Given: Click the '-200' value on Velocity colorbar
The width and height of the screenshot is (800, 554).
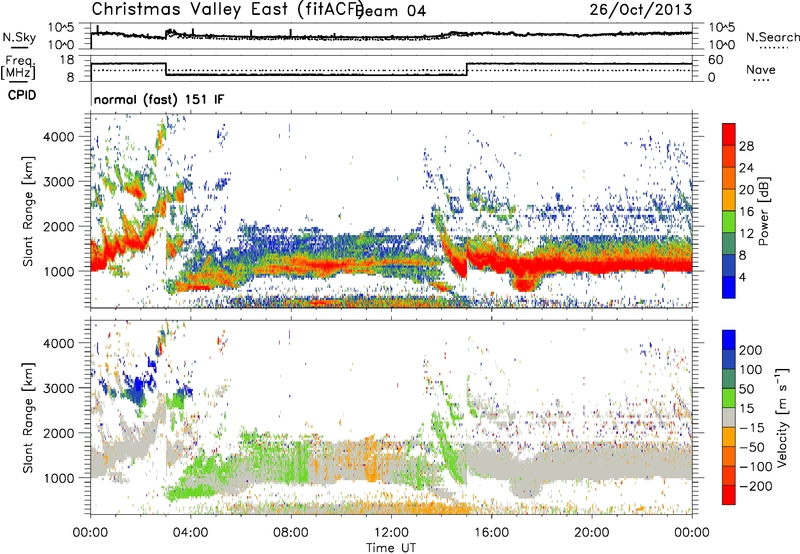Looking at the screenshot, I should (756, 486).
